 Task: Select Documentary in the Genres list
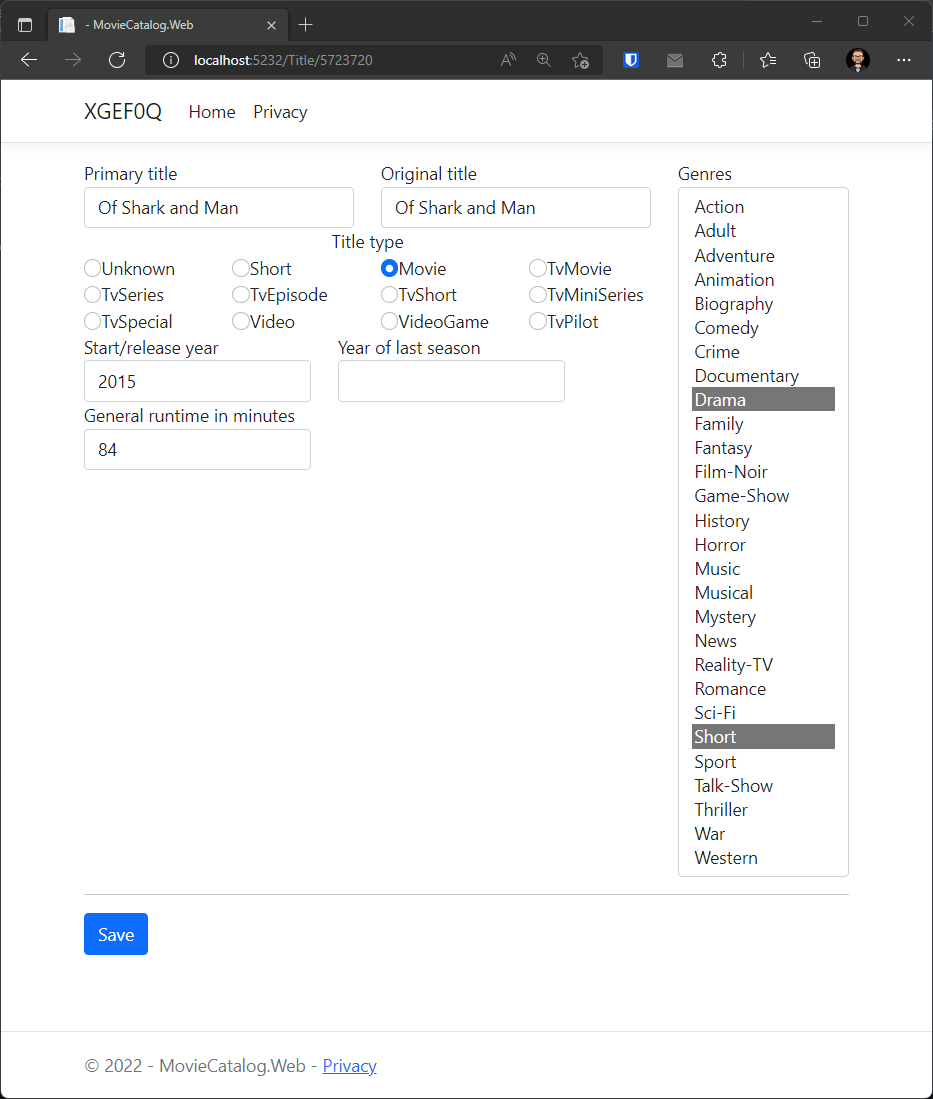point(747,376)
